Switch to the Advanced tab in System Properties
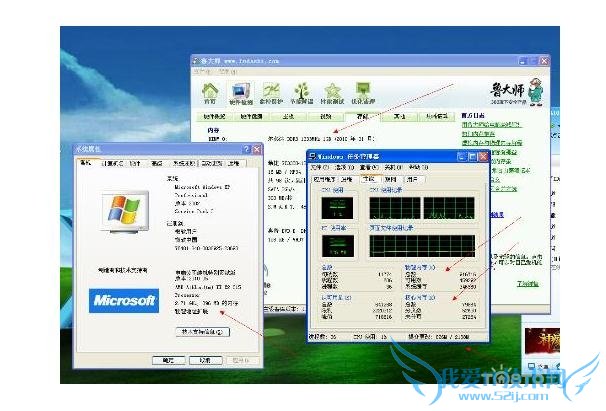606x411 pixels. coord(157,164)
